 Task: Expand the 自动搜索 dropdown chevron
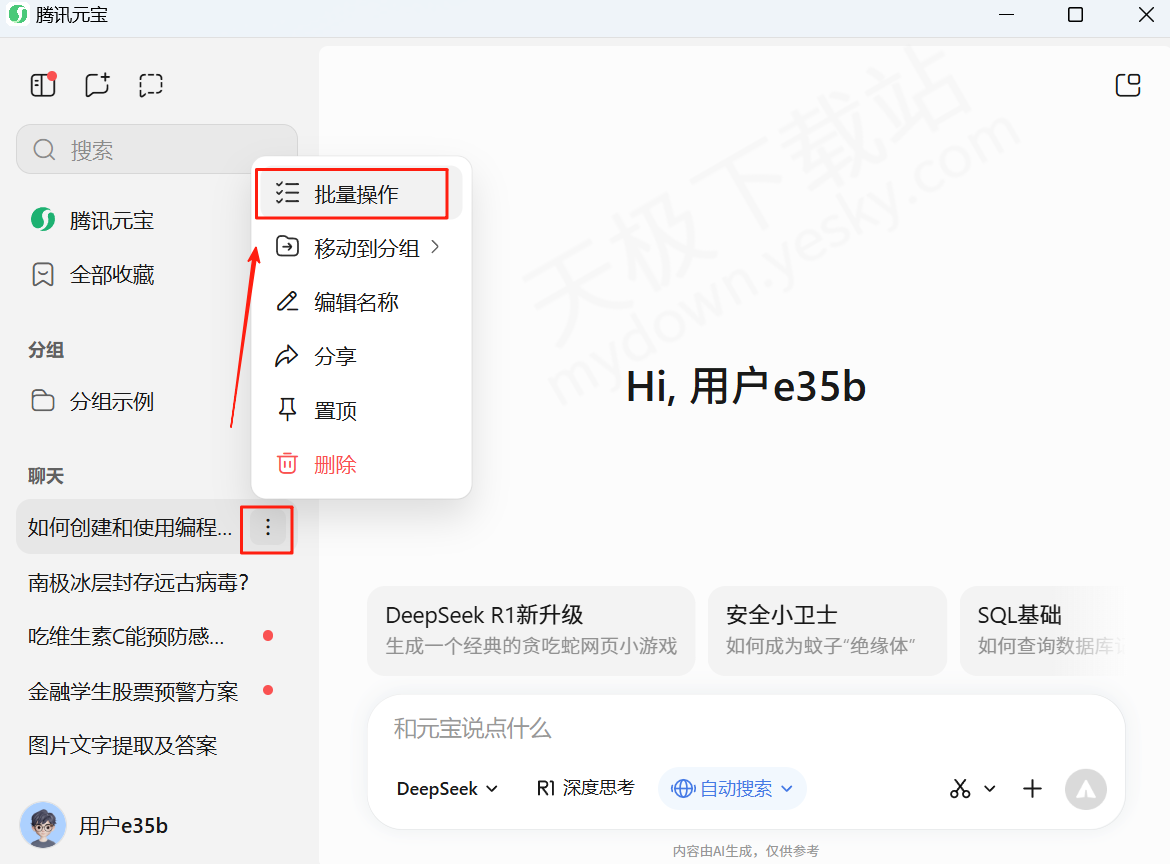pos(786,789)
